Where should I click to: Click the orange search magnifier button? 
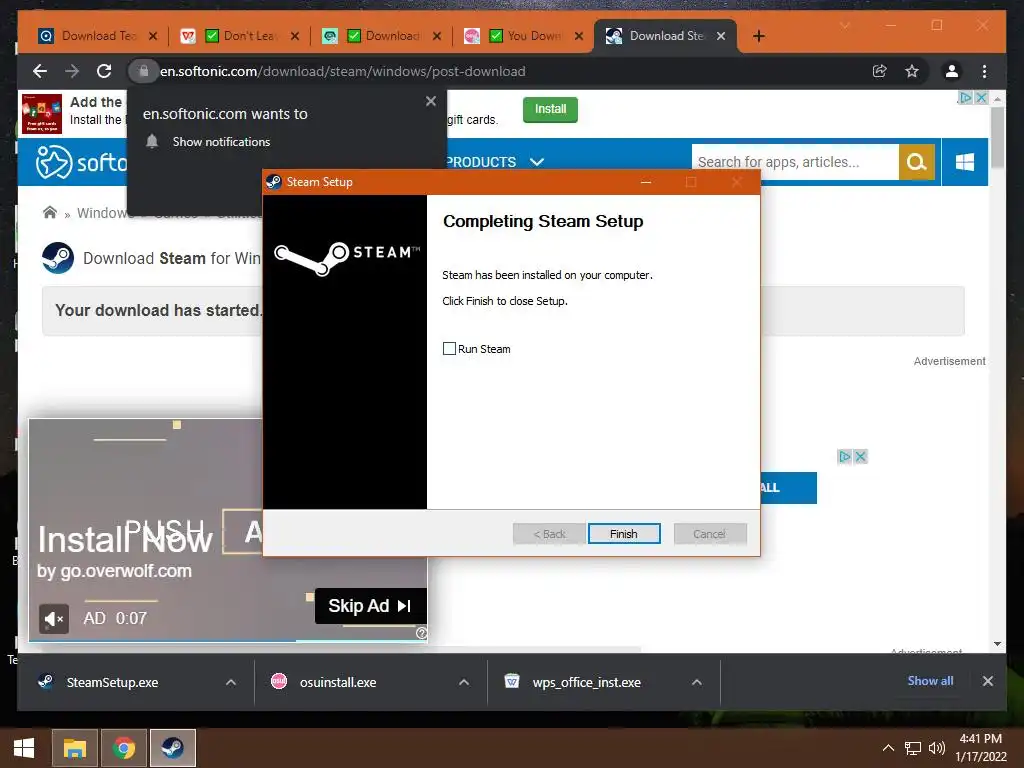916,161
